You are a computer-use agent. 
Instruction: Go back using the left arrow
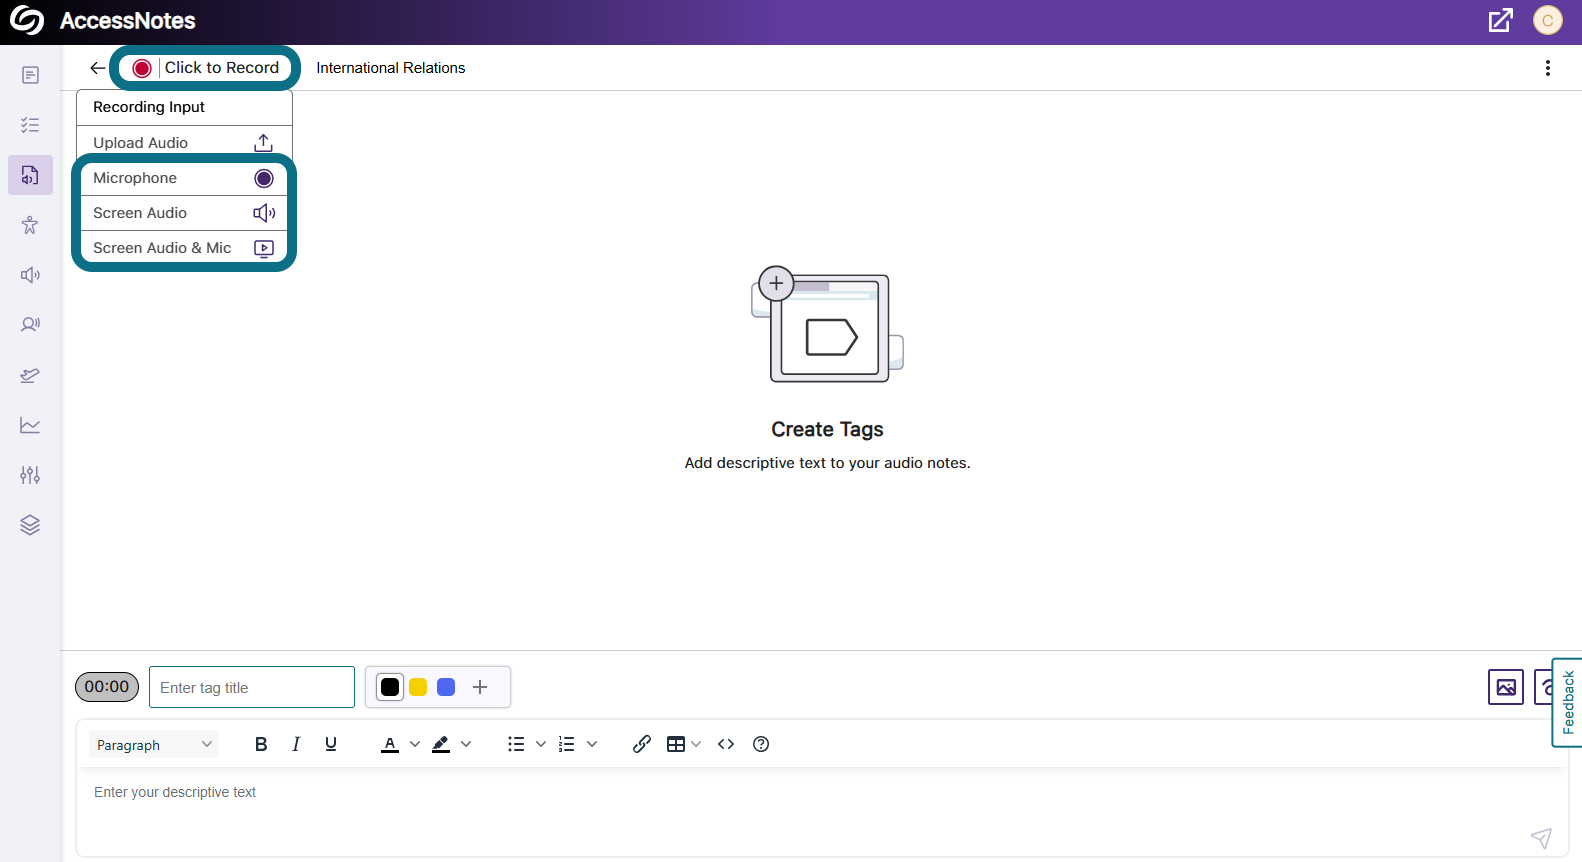click(97, 68)
